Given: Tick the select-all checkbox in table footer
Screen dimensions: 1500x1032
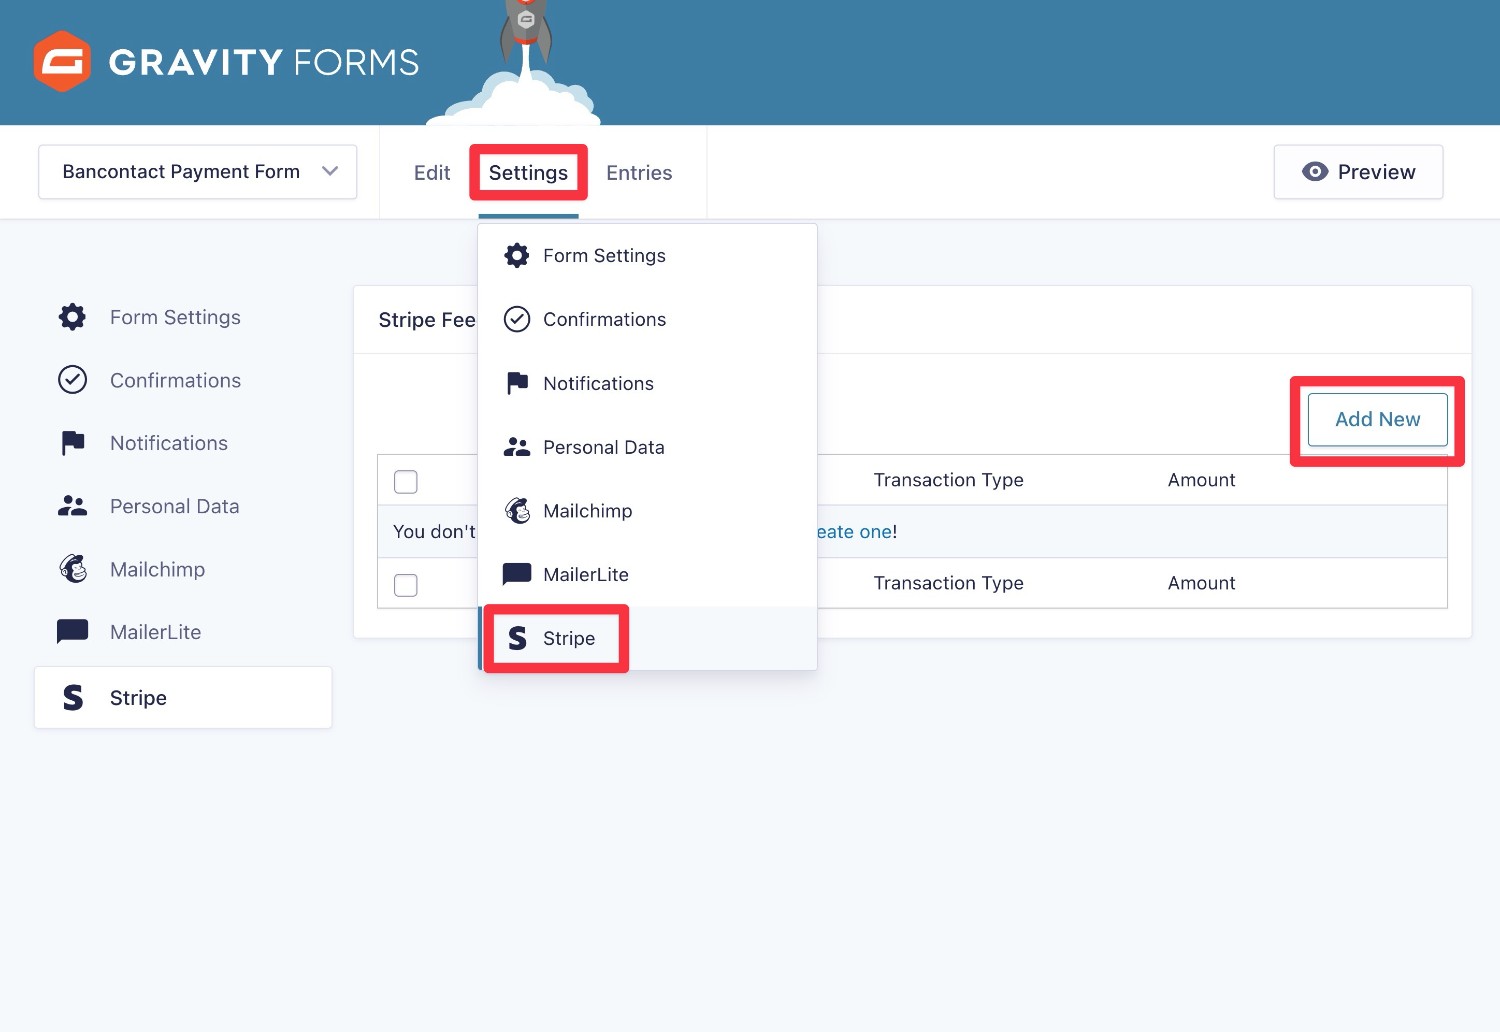Looking at the screenshot, I should coord(406,584).
